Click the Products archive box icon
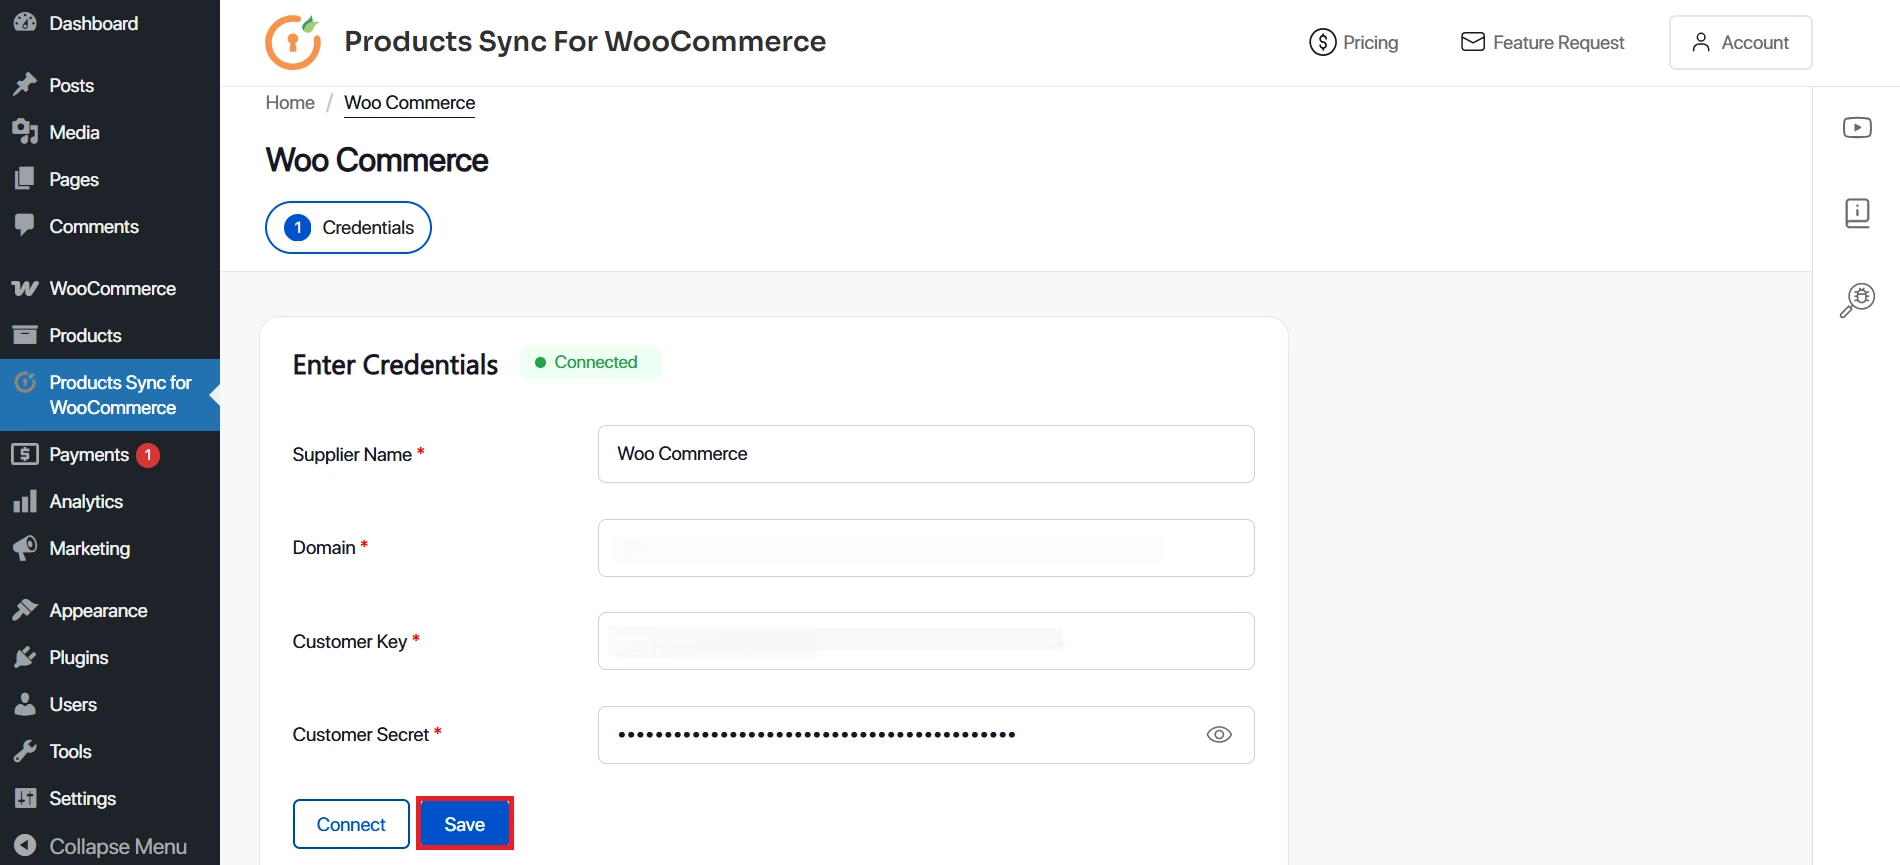This screenshot has width=1900, height=865. (25, 335)
